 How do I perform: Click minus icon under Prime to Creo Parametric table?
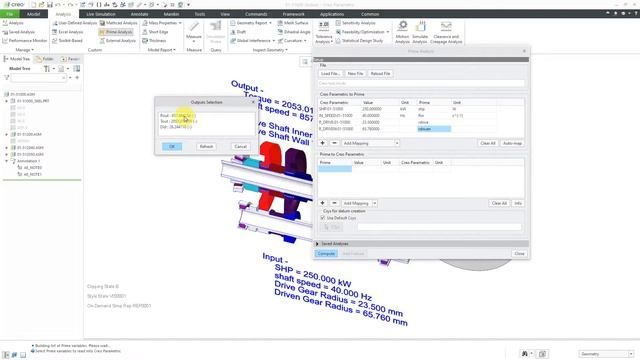334,203
